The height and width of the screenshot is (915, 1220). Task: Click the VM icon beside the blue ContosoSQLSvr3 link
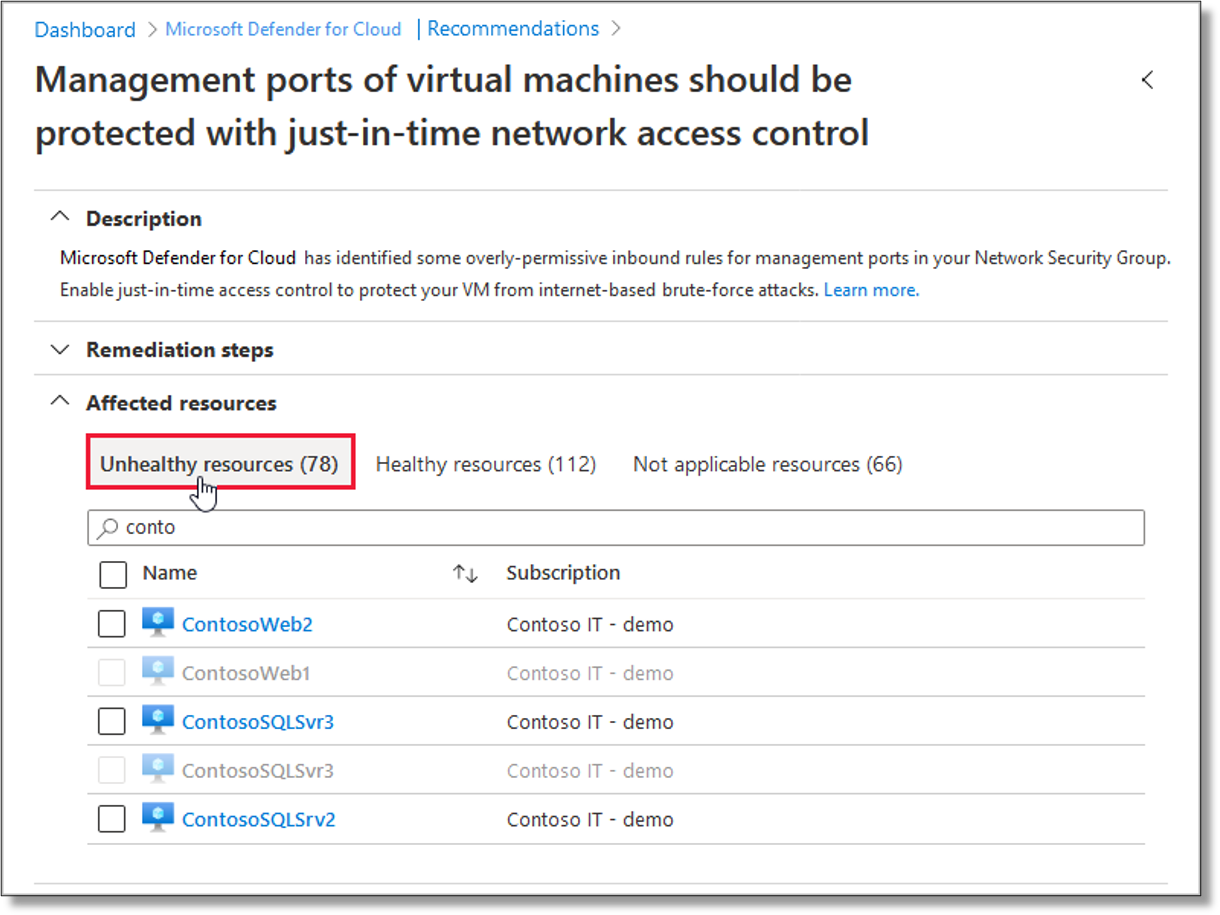(158, 720)
